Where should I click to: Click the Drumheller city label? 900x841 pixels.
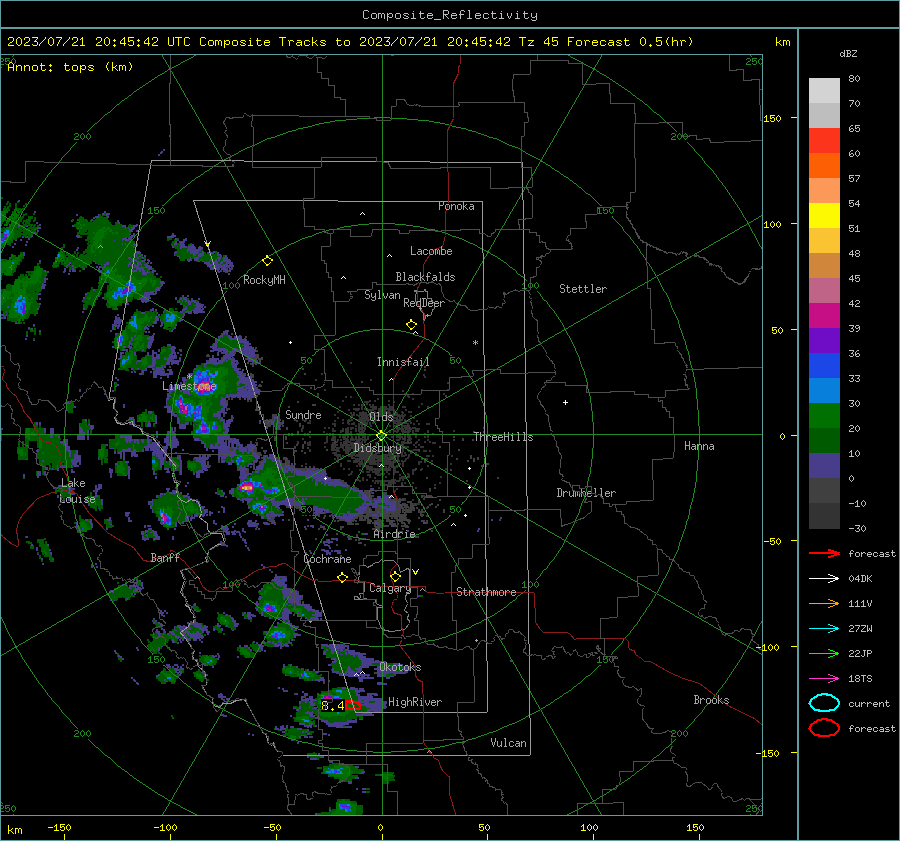point(586,493)
